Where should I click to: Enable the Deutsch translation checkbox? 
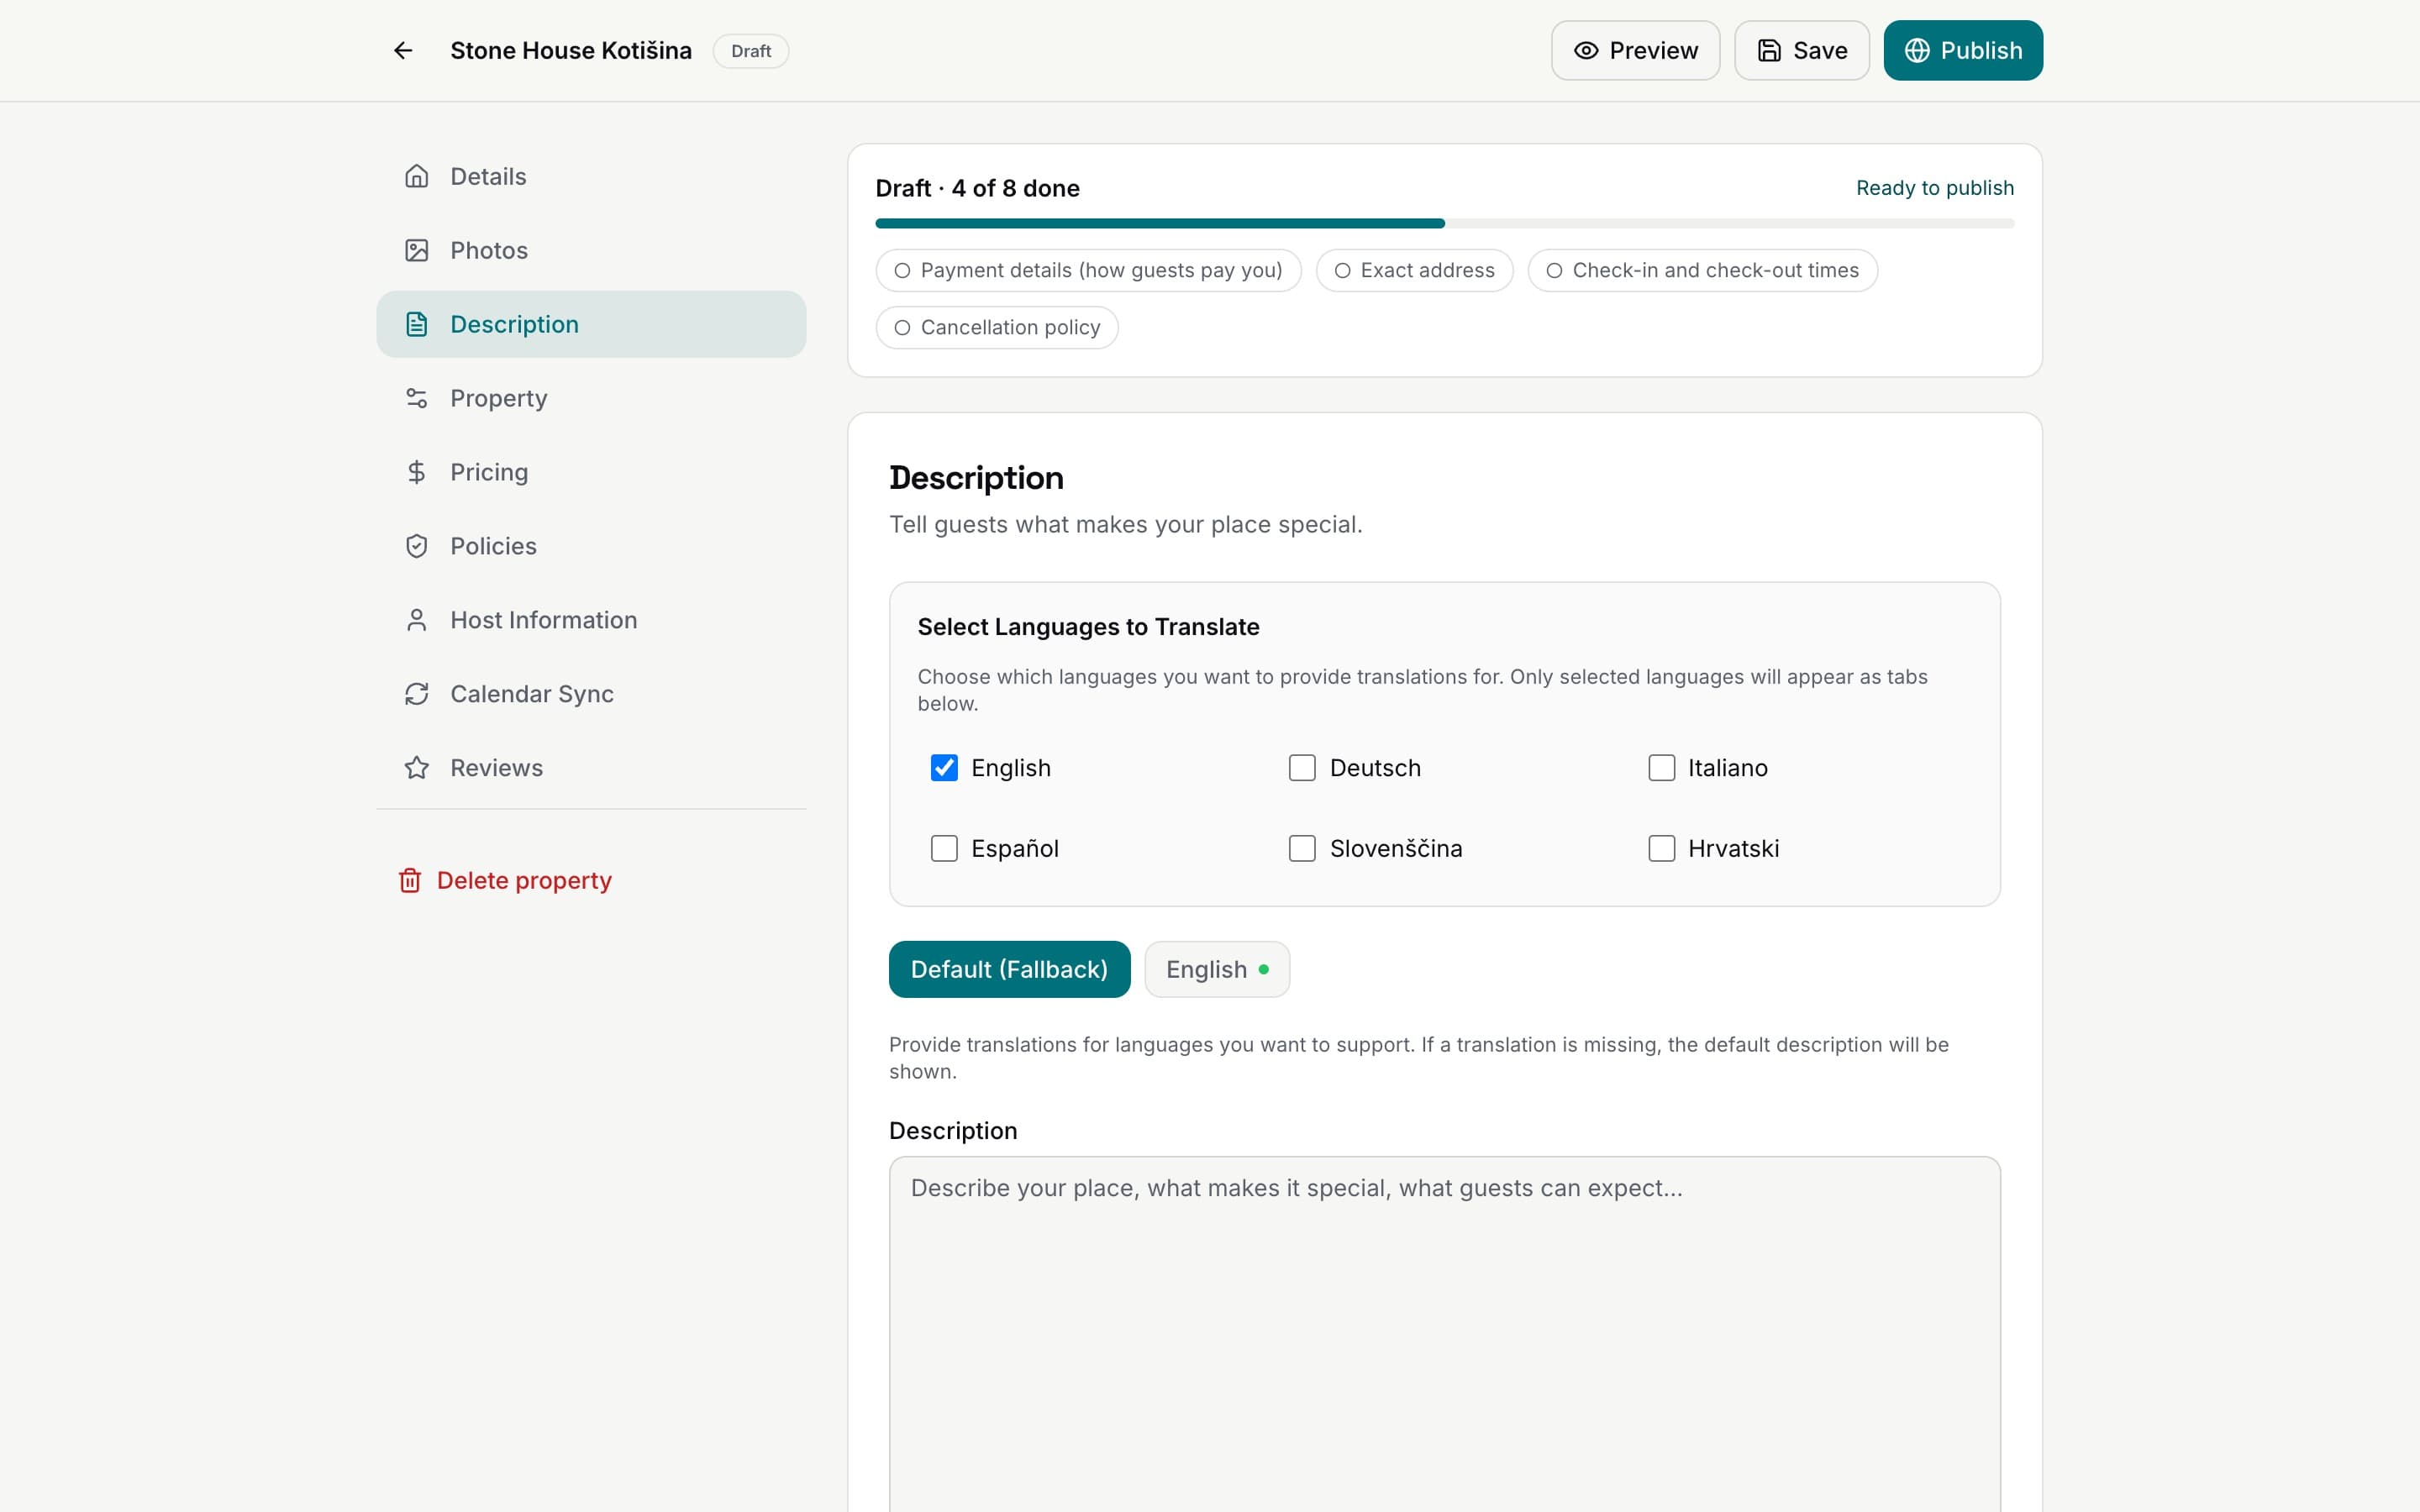point(1302,768)
